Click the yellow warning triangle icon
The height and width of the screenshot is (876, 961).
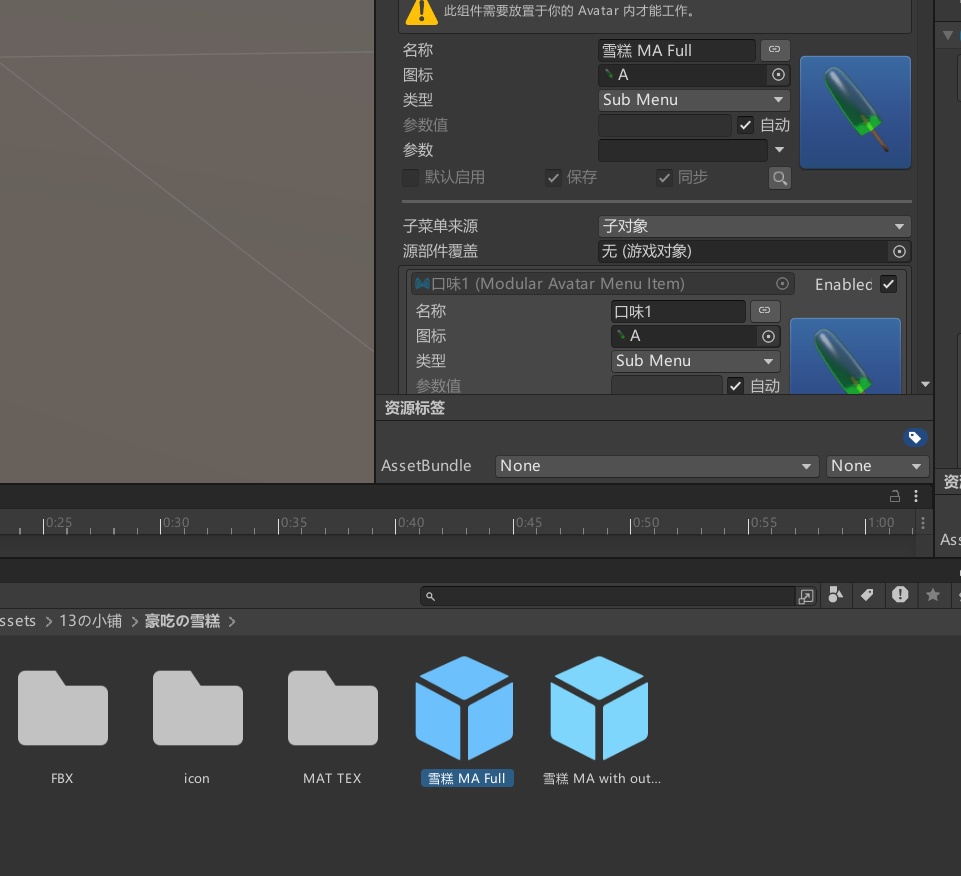(422, 11)
